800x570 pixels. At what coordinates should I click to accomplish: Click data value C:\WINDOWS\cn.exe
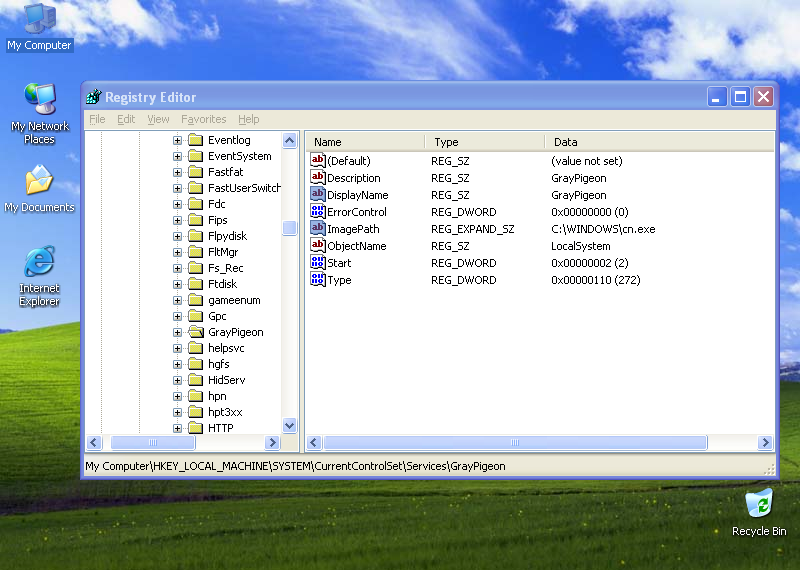click(603, 229)
